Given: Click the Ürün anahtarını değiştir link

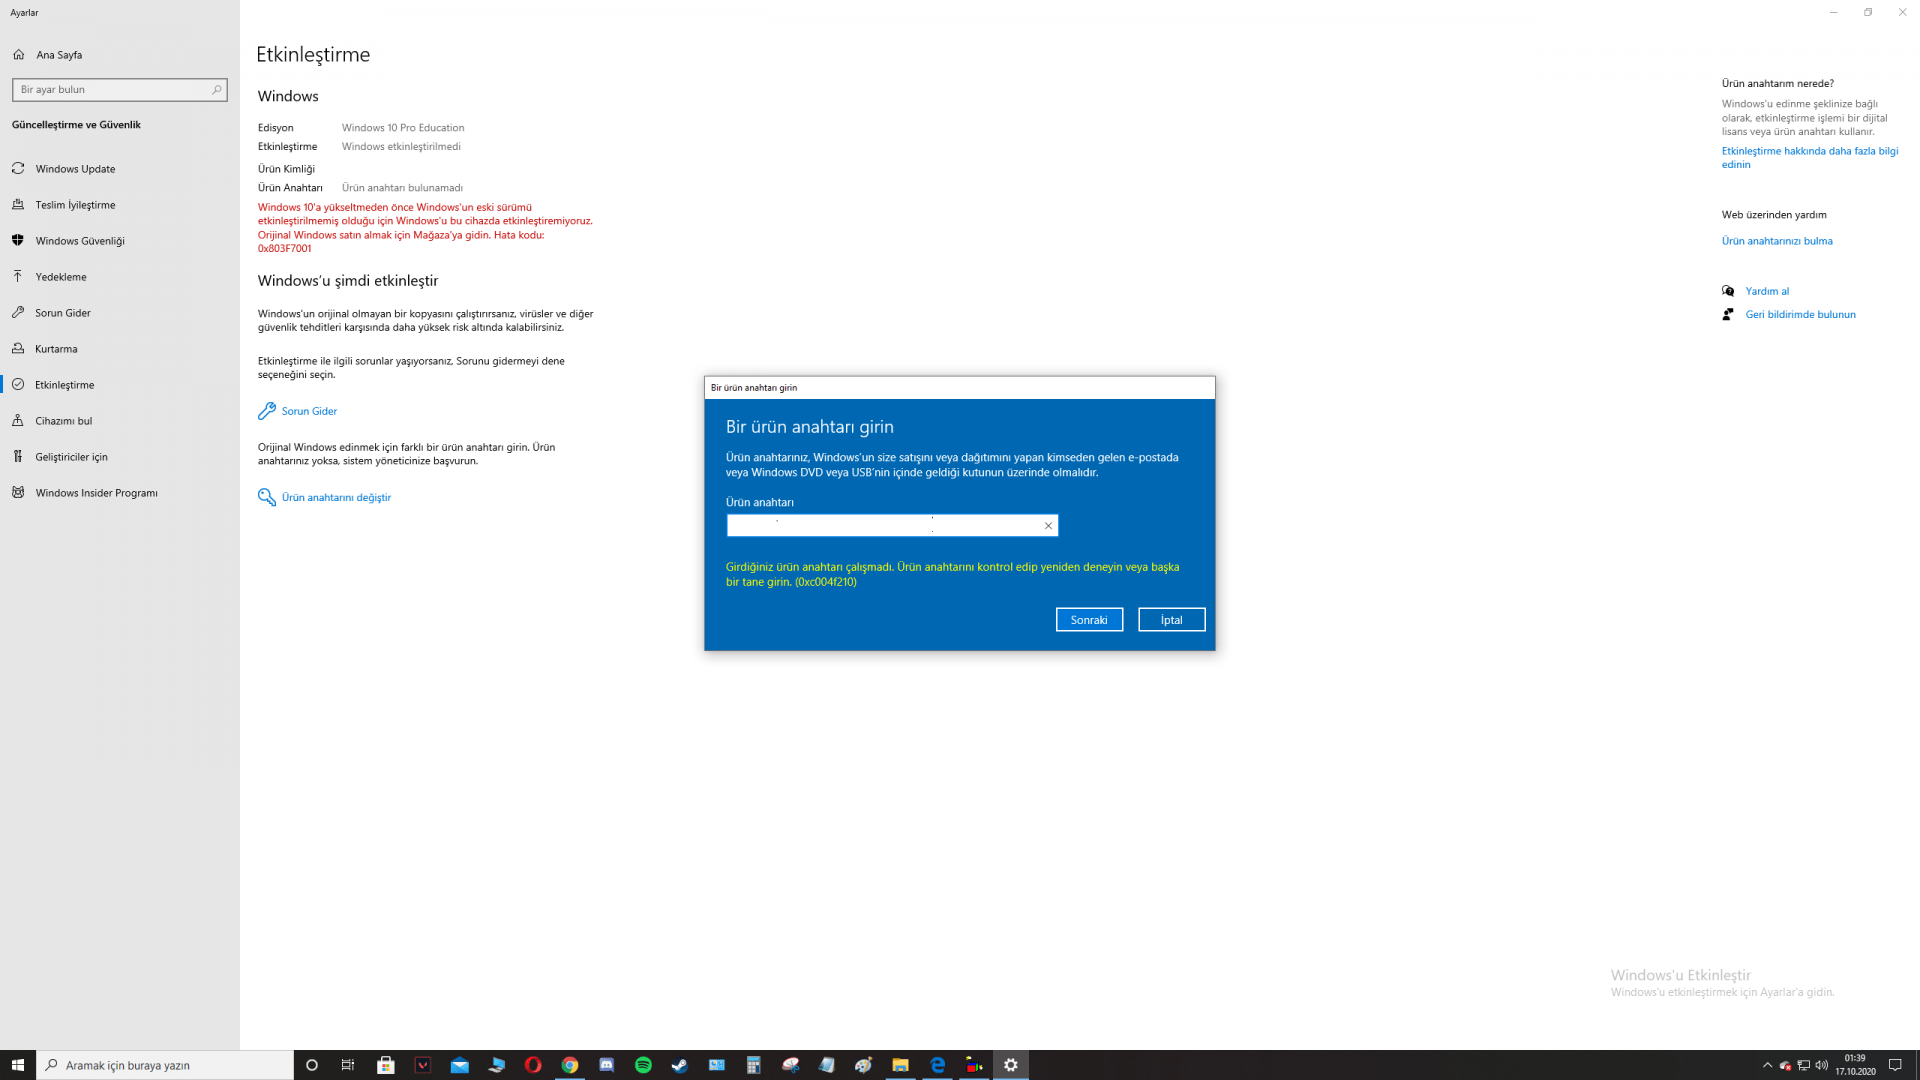Looking at the screenshot, I should (x=335, y=497).
